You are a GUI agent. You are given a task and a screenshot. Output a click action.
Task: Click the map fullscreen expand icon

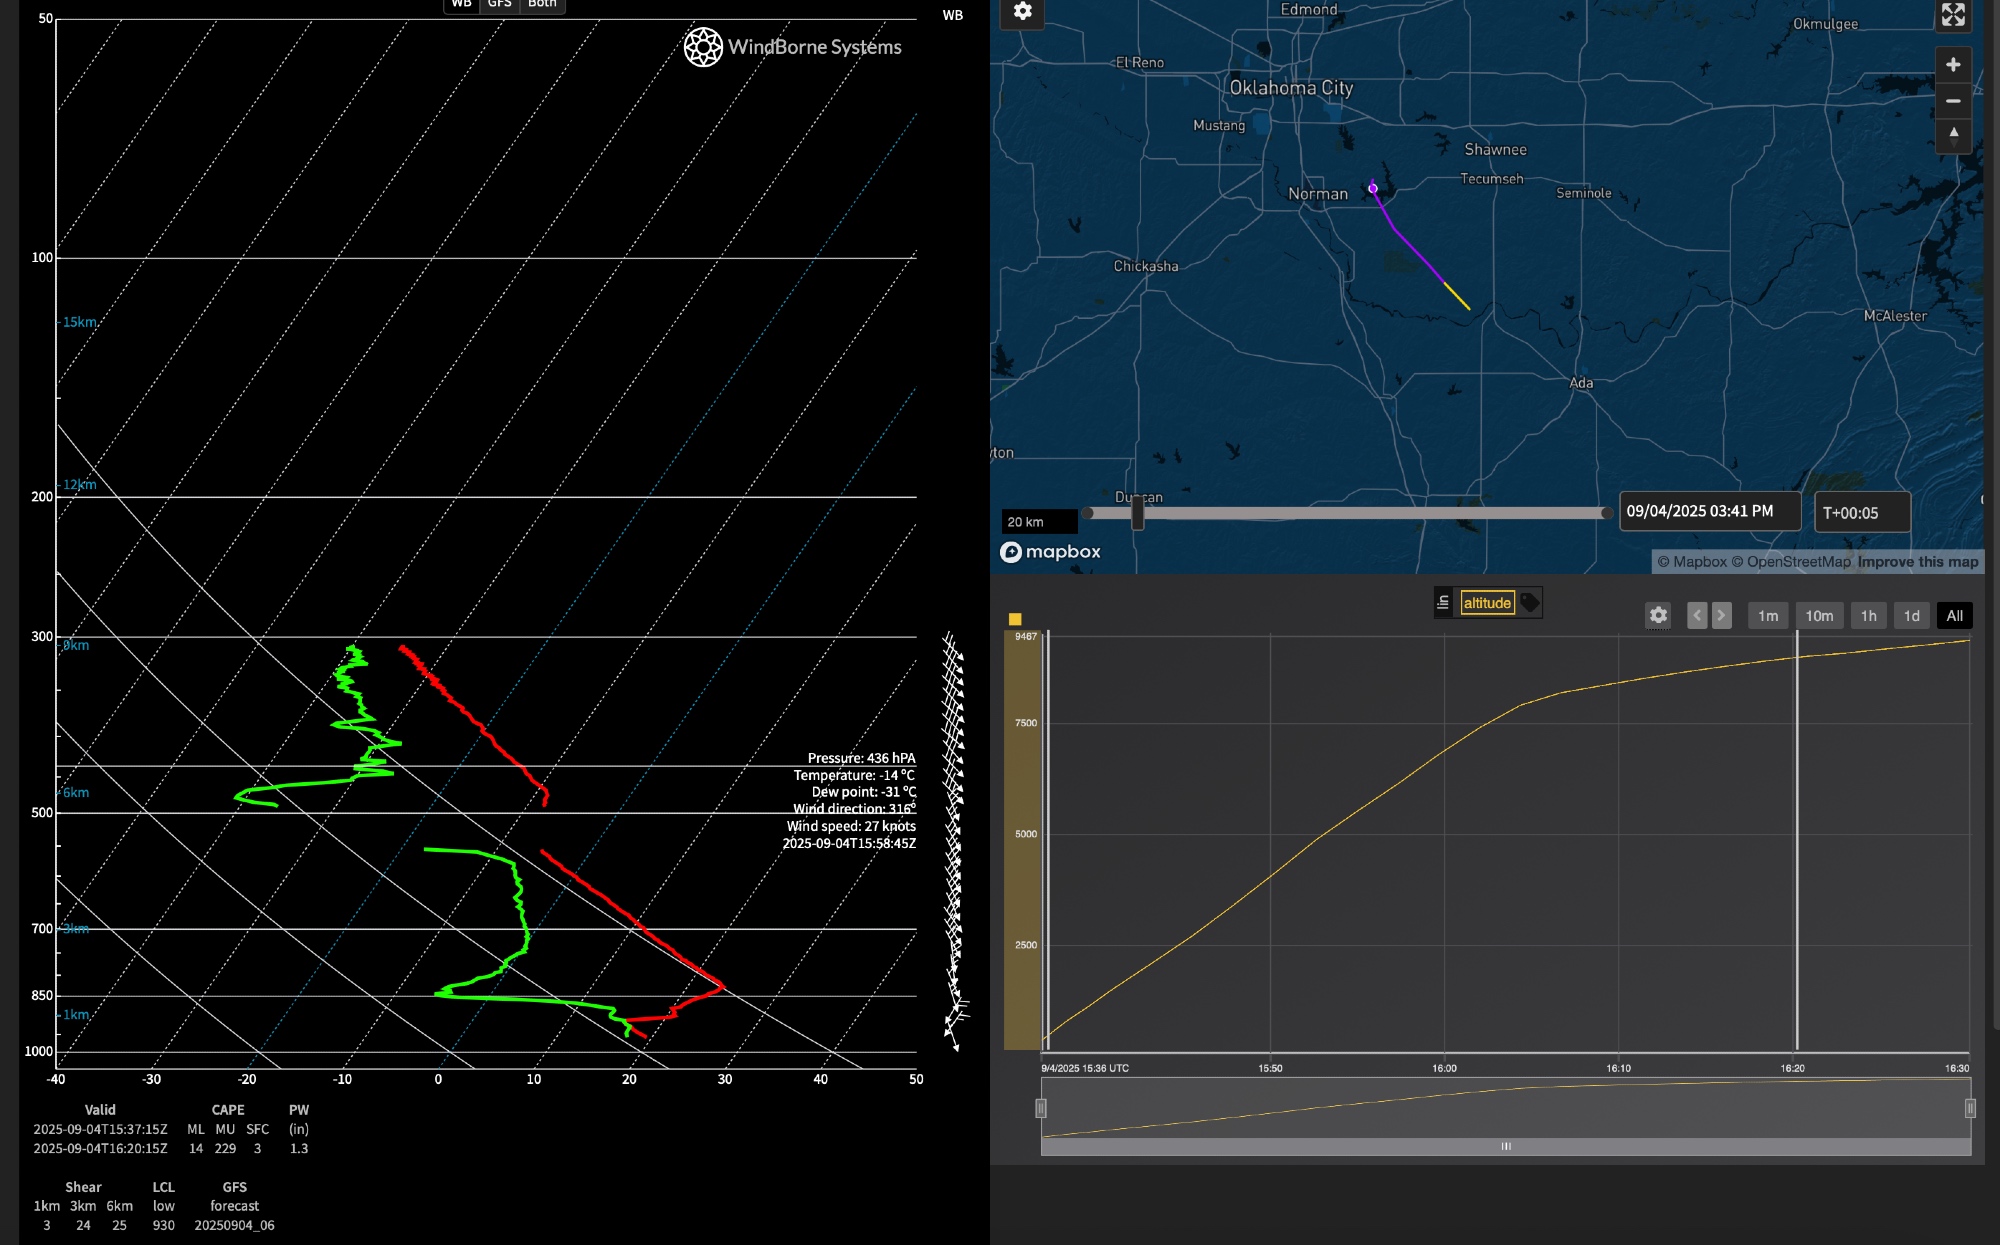tap(1952, 14)
